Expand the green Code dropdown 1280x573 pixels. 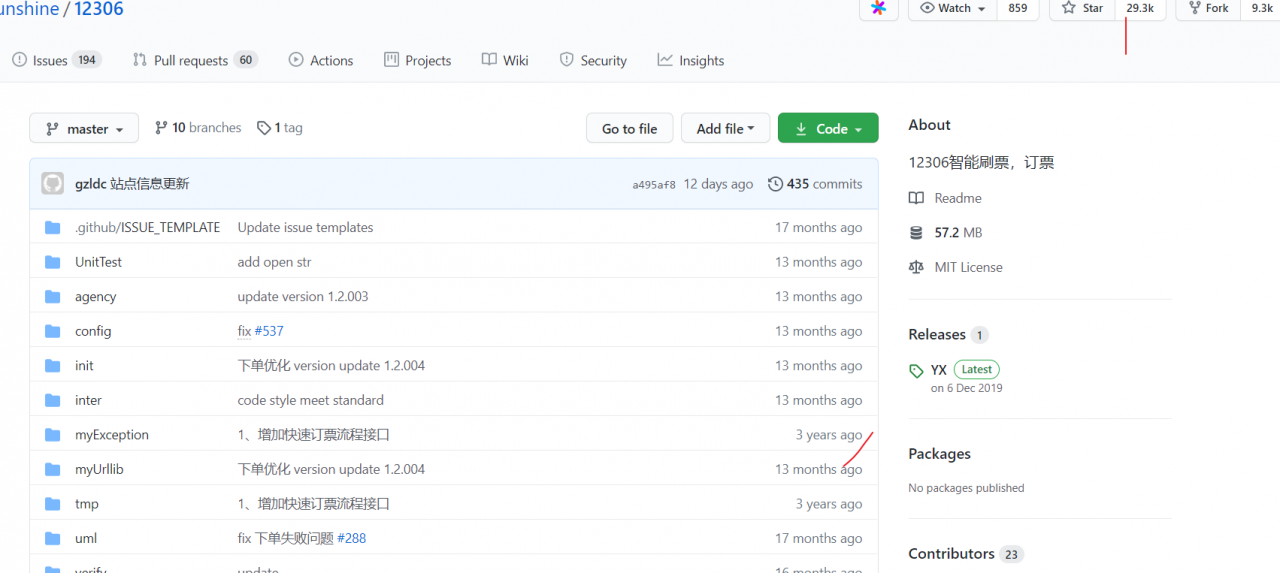tap(828, 128)
